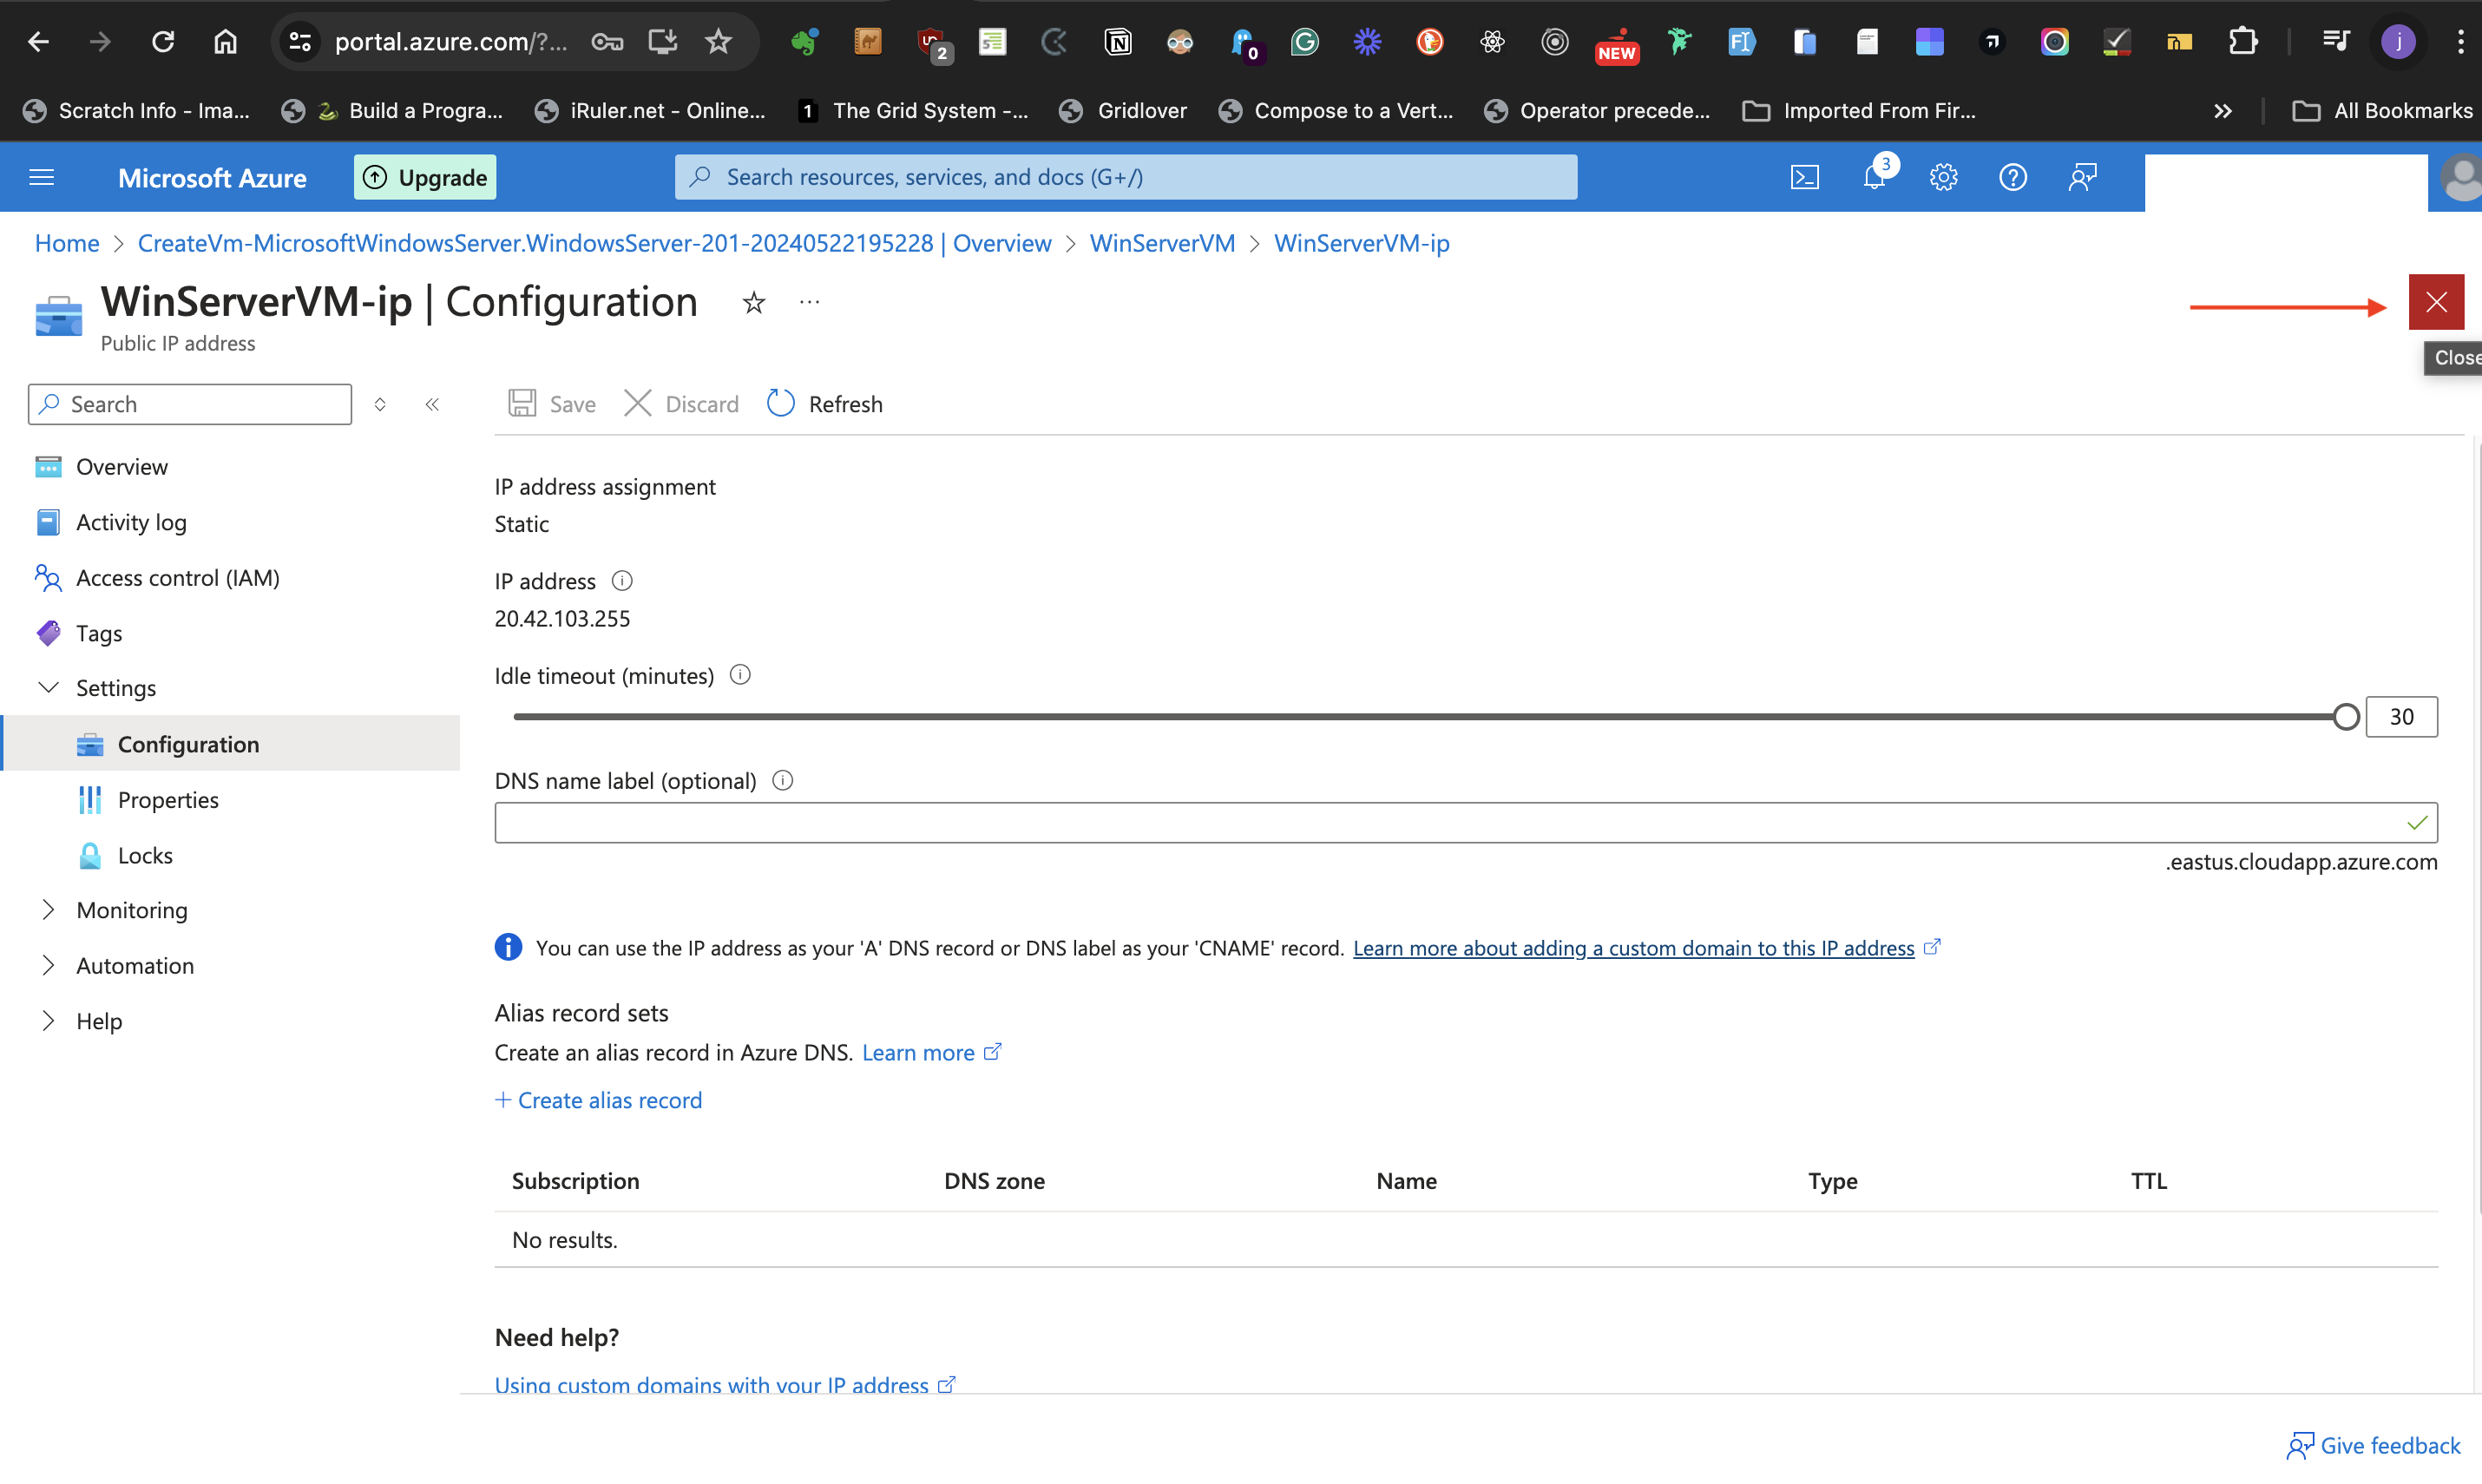
Task: Open the Help question mark menu
Action: (x=2013, y=176)
